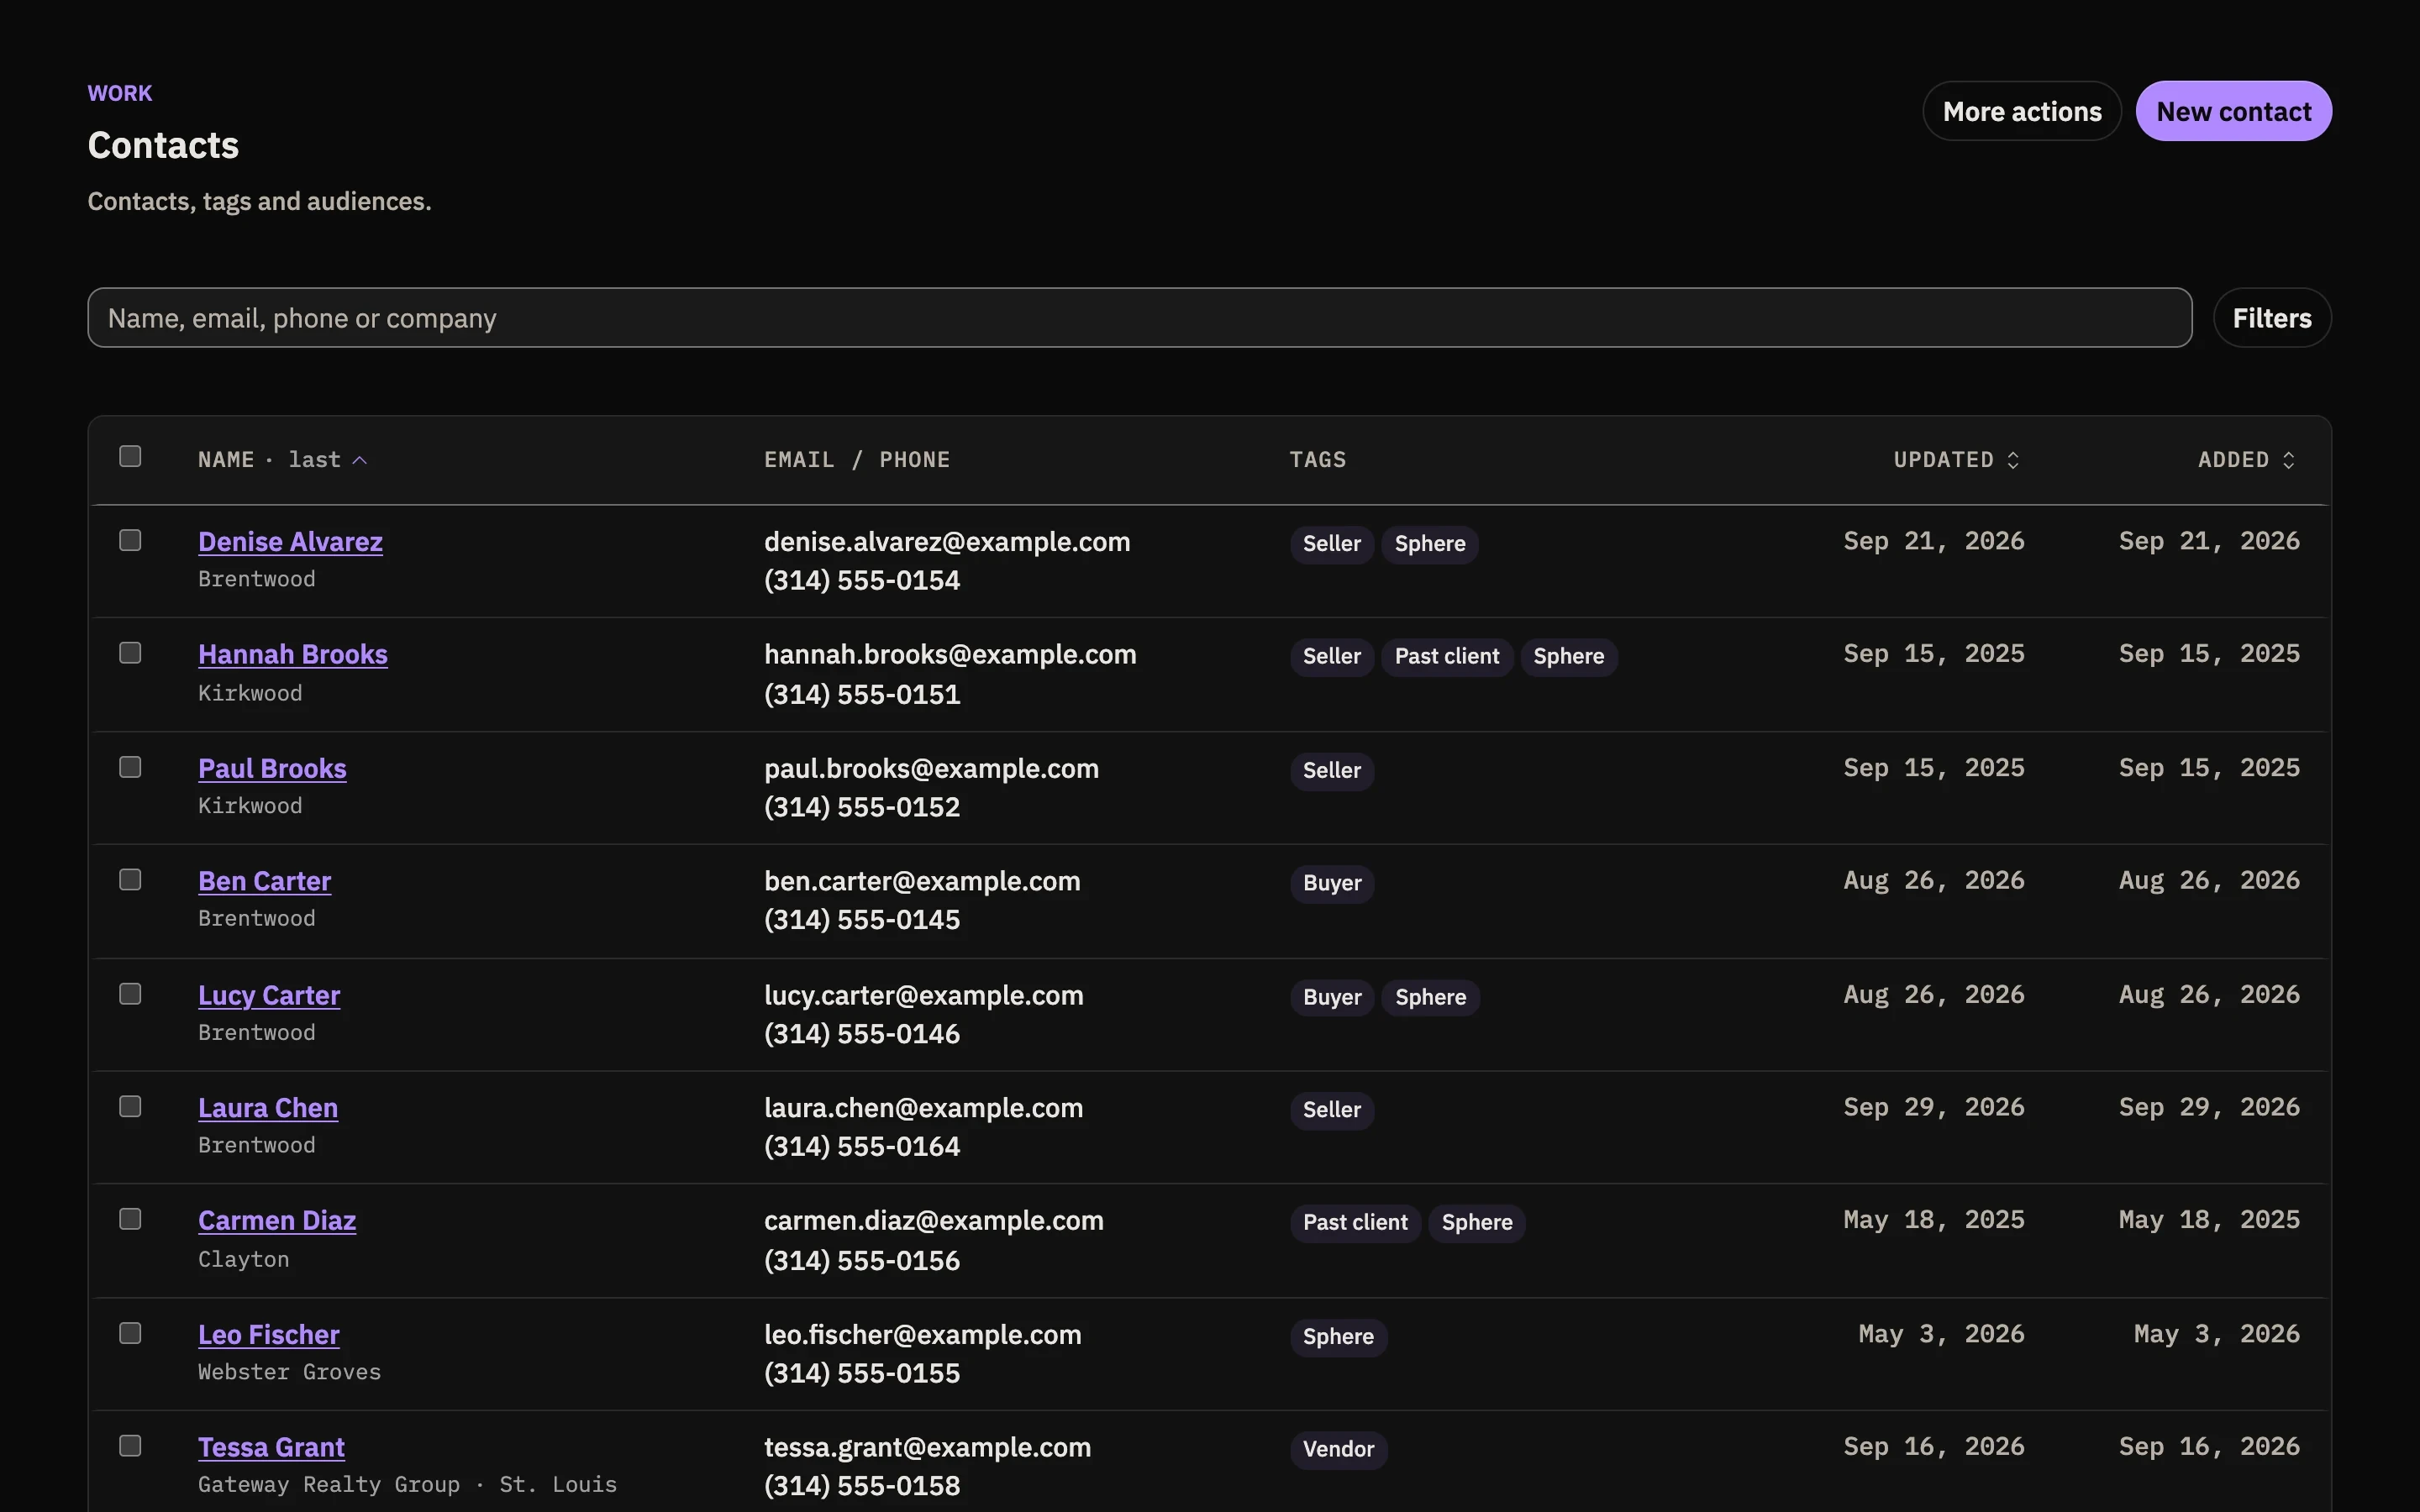The width and height of the screenshot is (2420, 1512).
Task: Select the Leo Fischer row checkbox
Action: pyautogui.click(x=130, y=1333)
